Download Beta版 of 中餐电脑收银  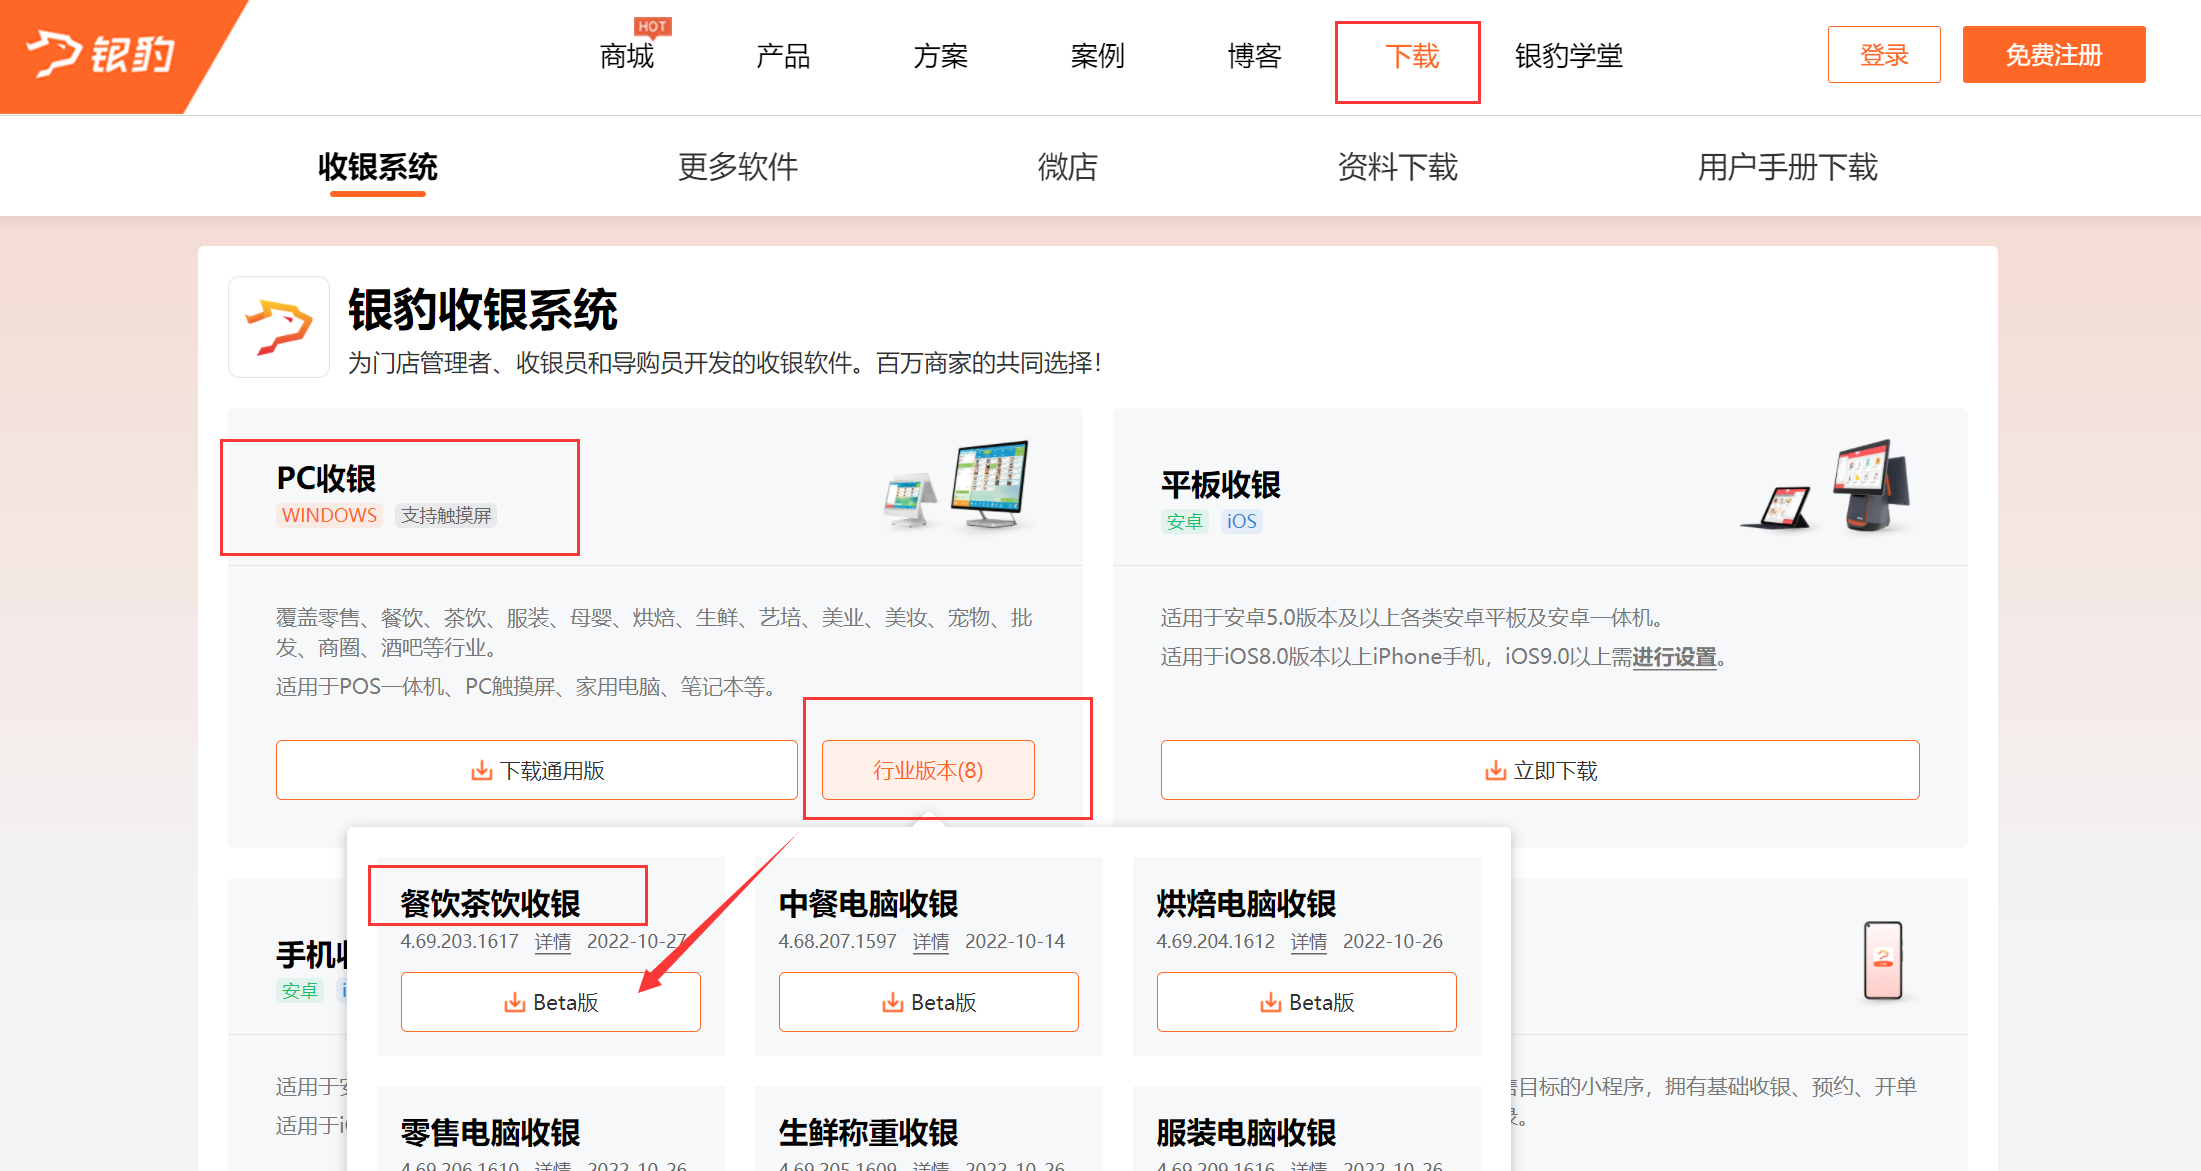tap(929, 1002)
